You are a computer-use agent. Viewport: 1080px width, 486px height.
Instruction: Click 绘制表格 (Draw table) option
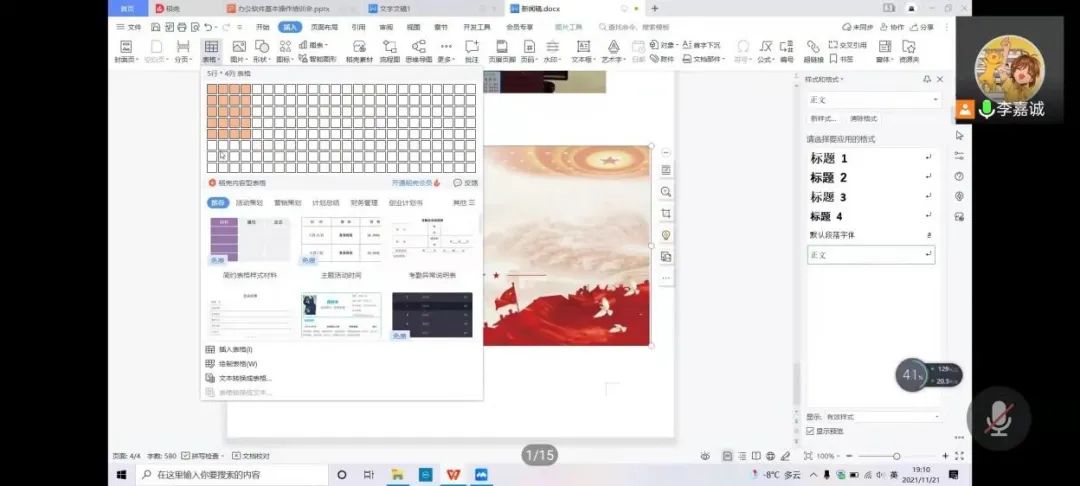click(x=237, y=364)
